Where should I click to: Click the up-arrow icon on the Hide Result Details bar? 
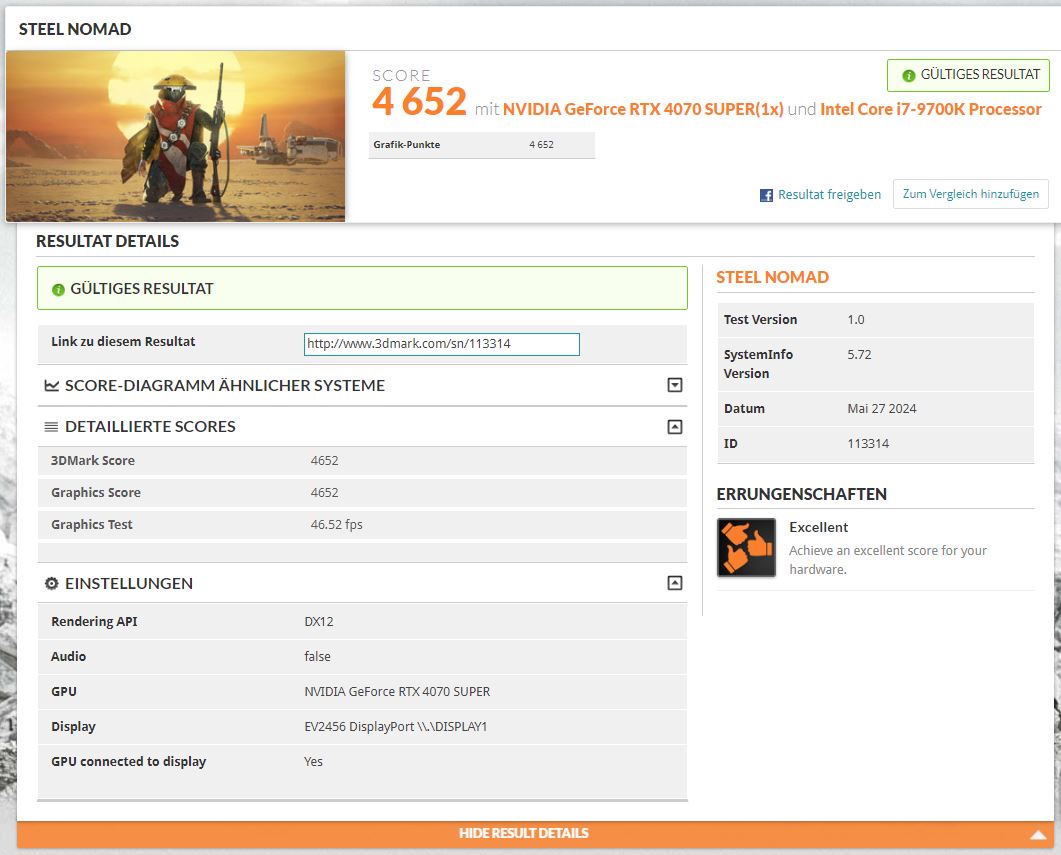(x=1038, y=835)
